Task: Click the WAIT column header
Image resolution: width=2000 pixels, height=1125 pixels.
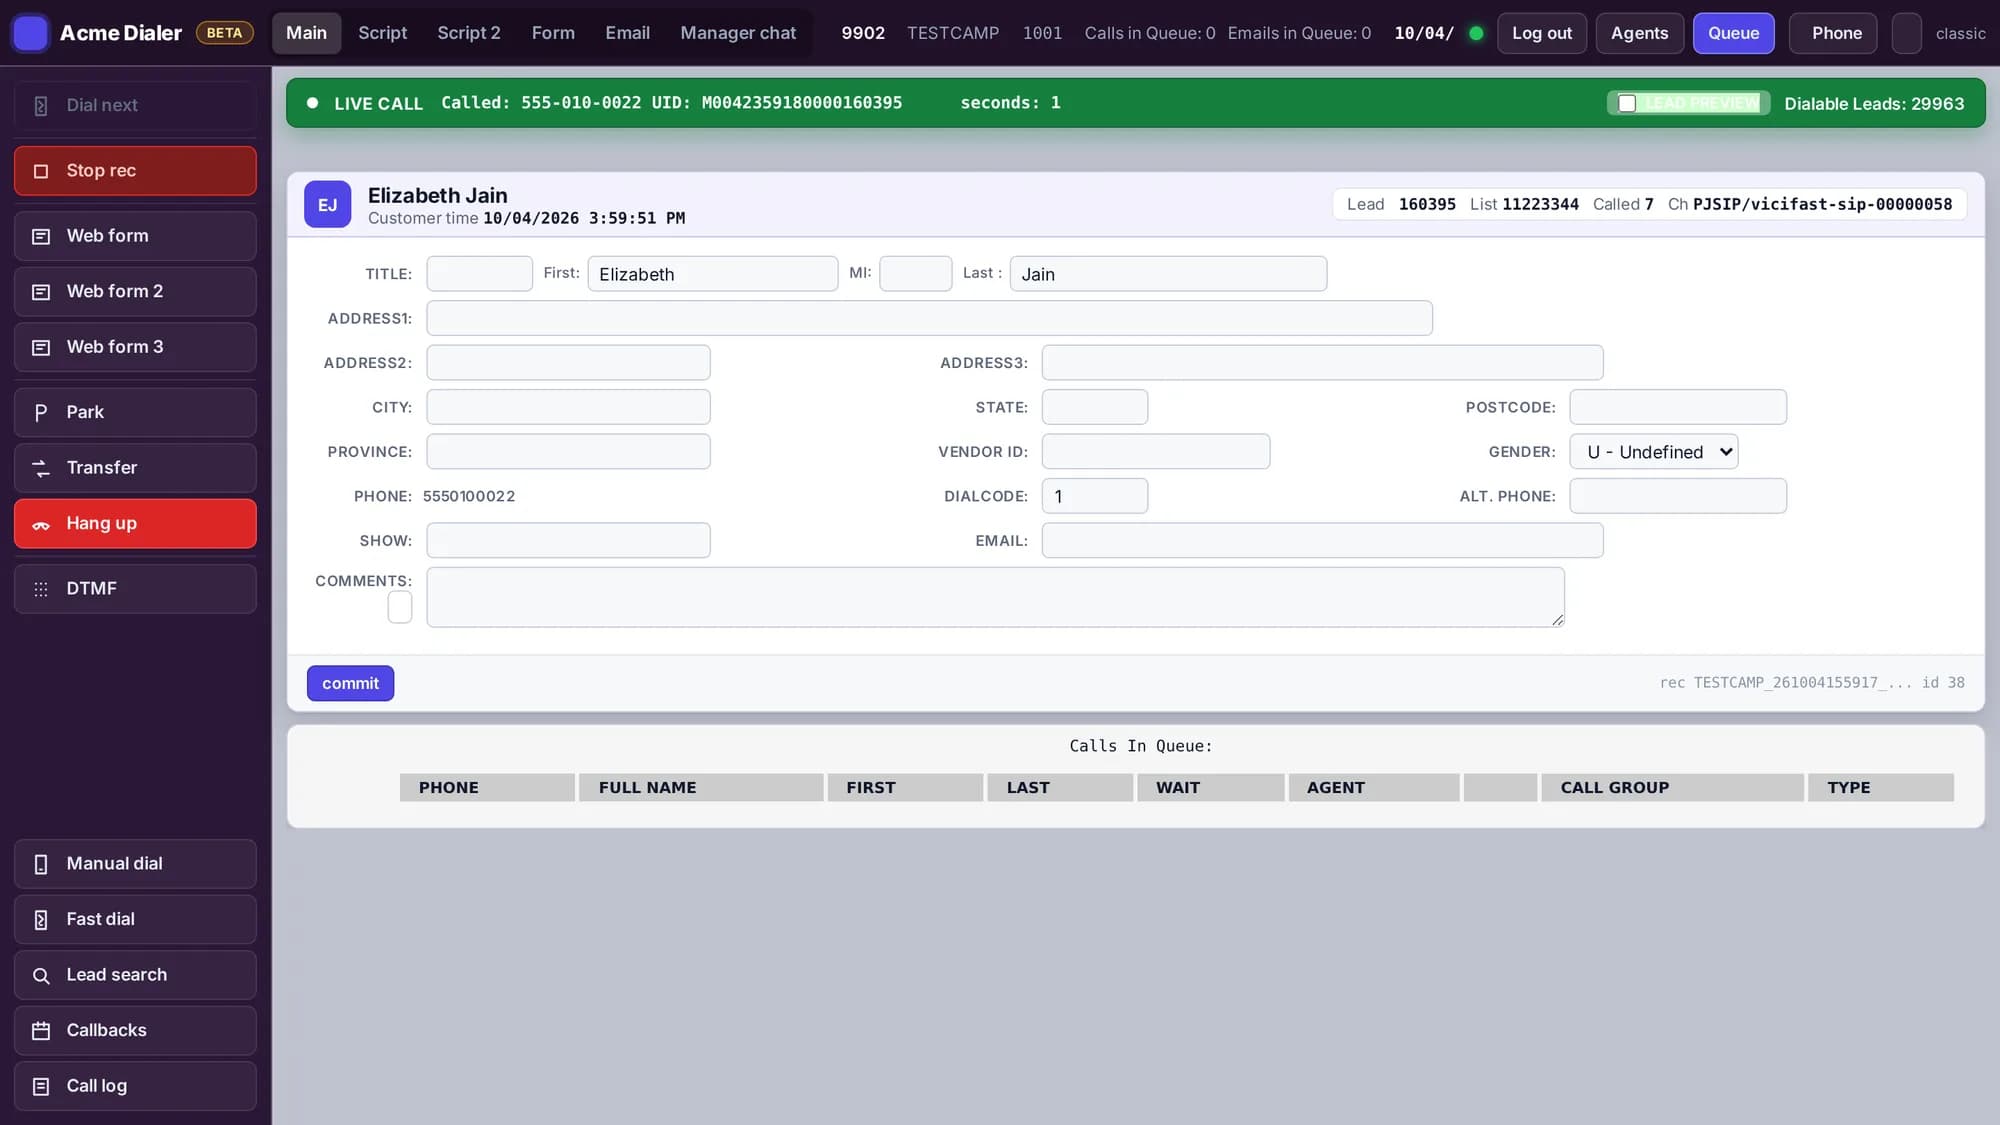Action: (x=1210, y=788)
